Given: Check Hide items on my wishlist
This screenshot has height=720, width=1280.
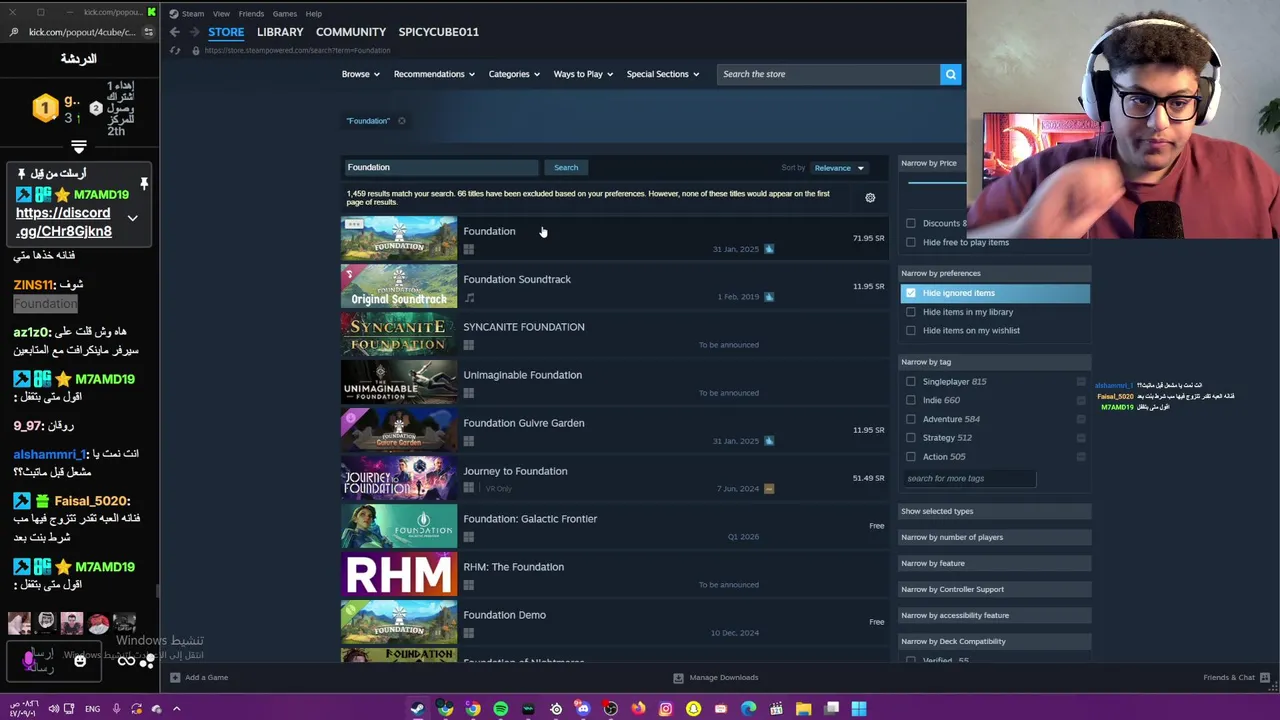Looking at the screenshot, I should click(910, 330).
